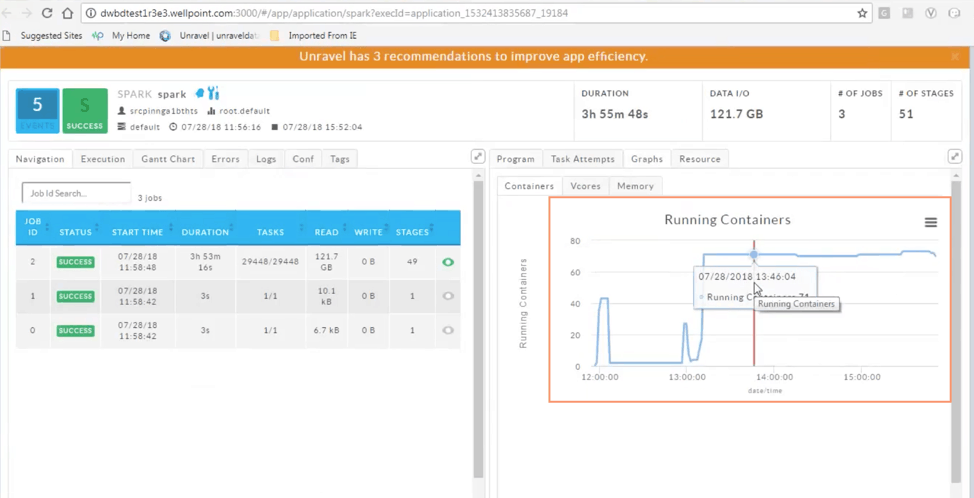Open the Task Attempts tab
The image size is (974, 498).
coord(583,159)
